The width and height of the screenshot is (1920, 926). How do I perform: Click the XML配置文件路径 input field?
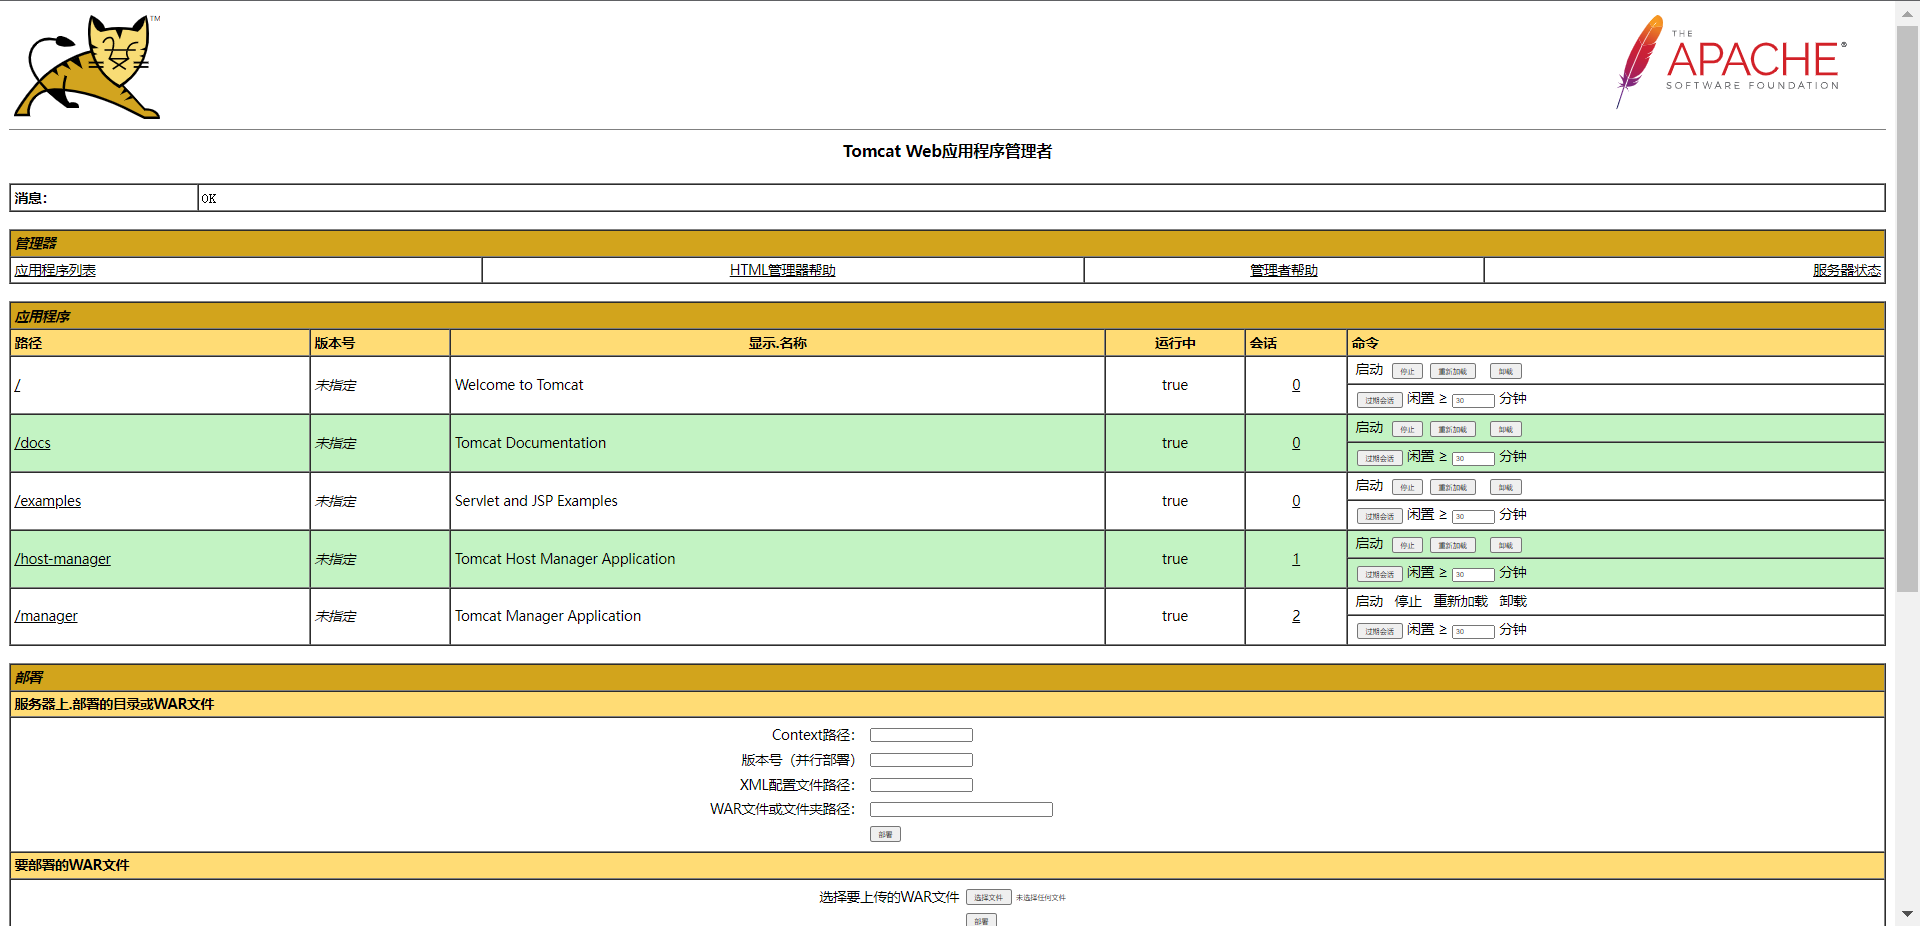point(921,785)
